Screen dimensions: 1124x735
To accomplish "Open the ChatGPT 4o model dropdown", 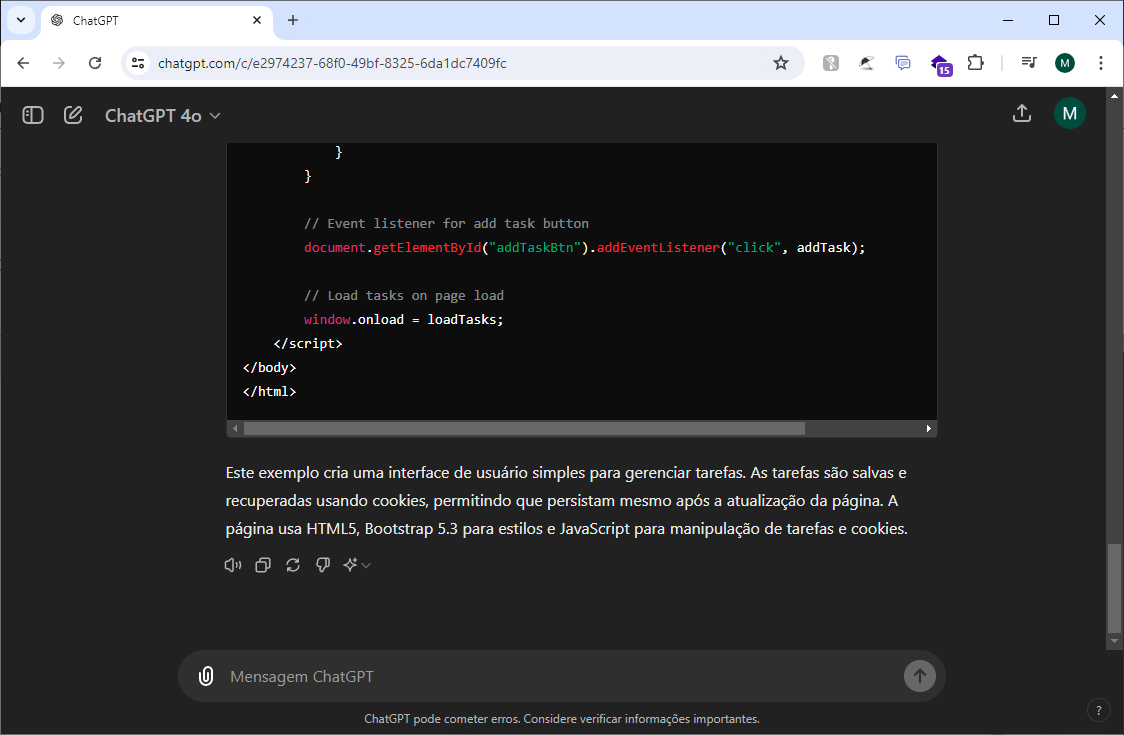I will (x=162, y=115).
